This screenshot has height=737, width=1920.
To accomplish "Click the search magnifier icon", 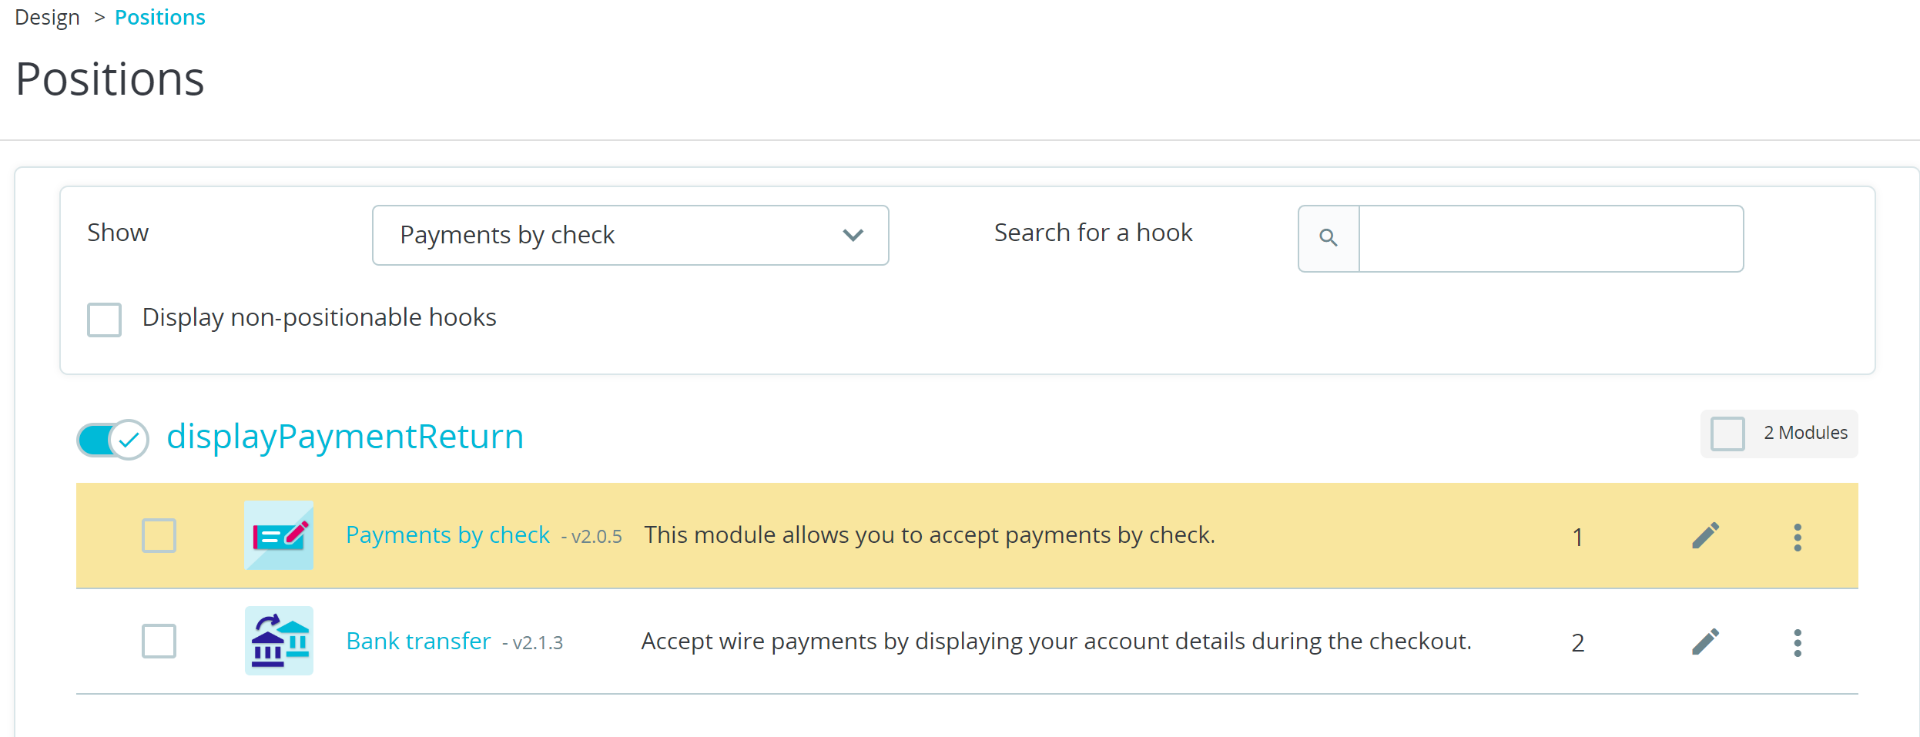I will [1328, 238].
